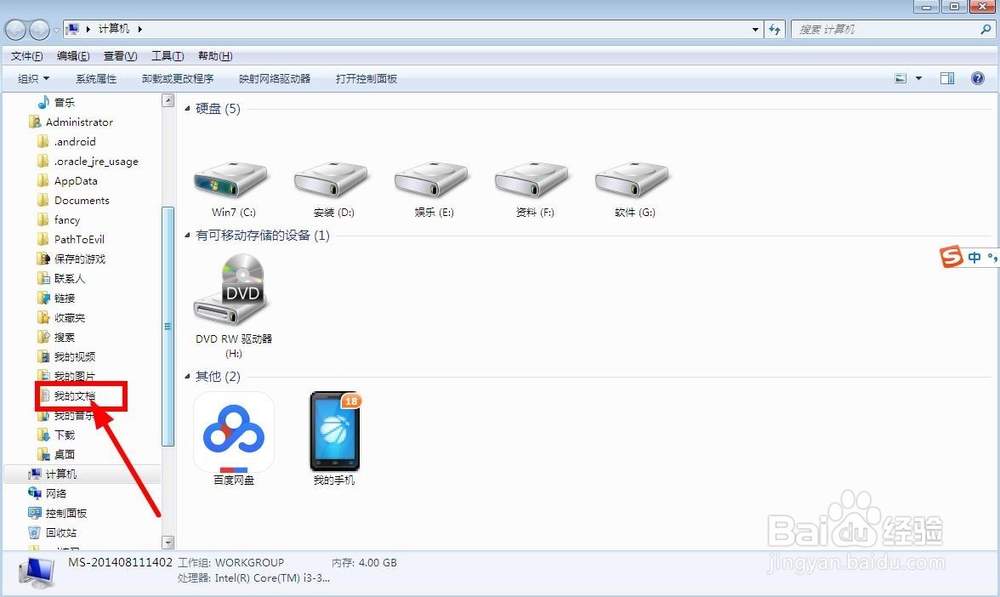The width and height of the screenshot is (1000, 597).
Task: Open the 查看 menu
Action: tap(119, 55)
